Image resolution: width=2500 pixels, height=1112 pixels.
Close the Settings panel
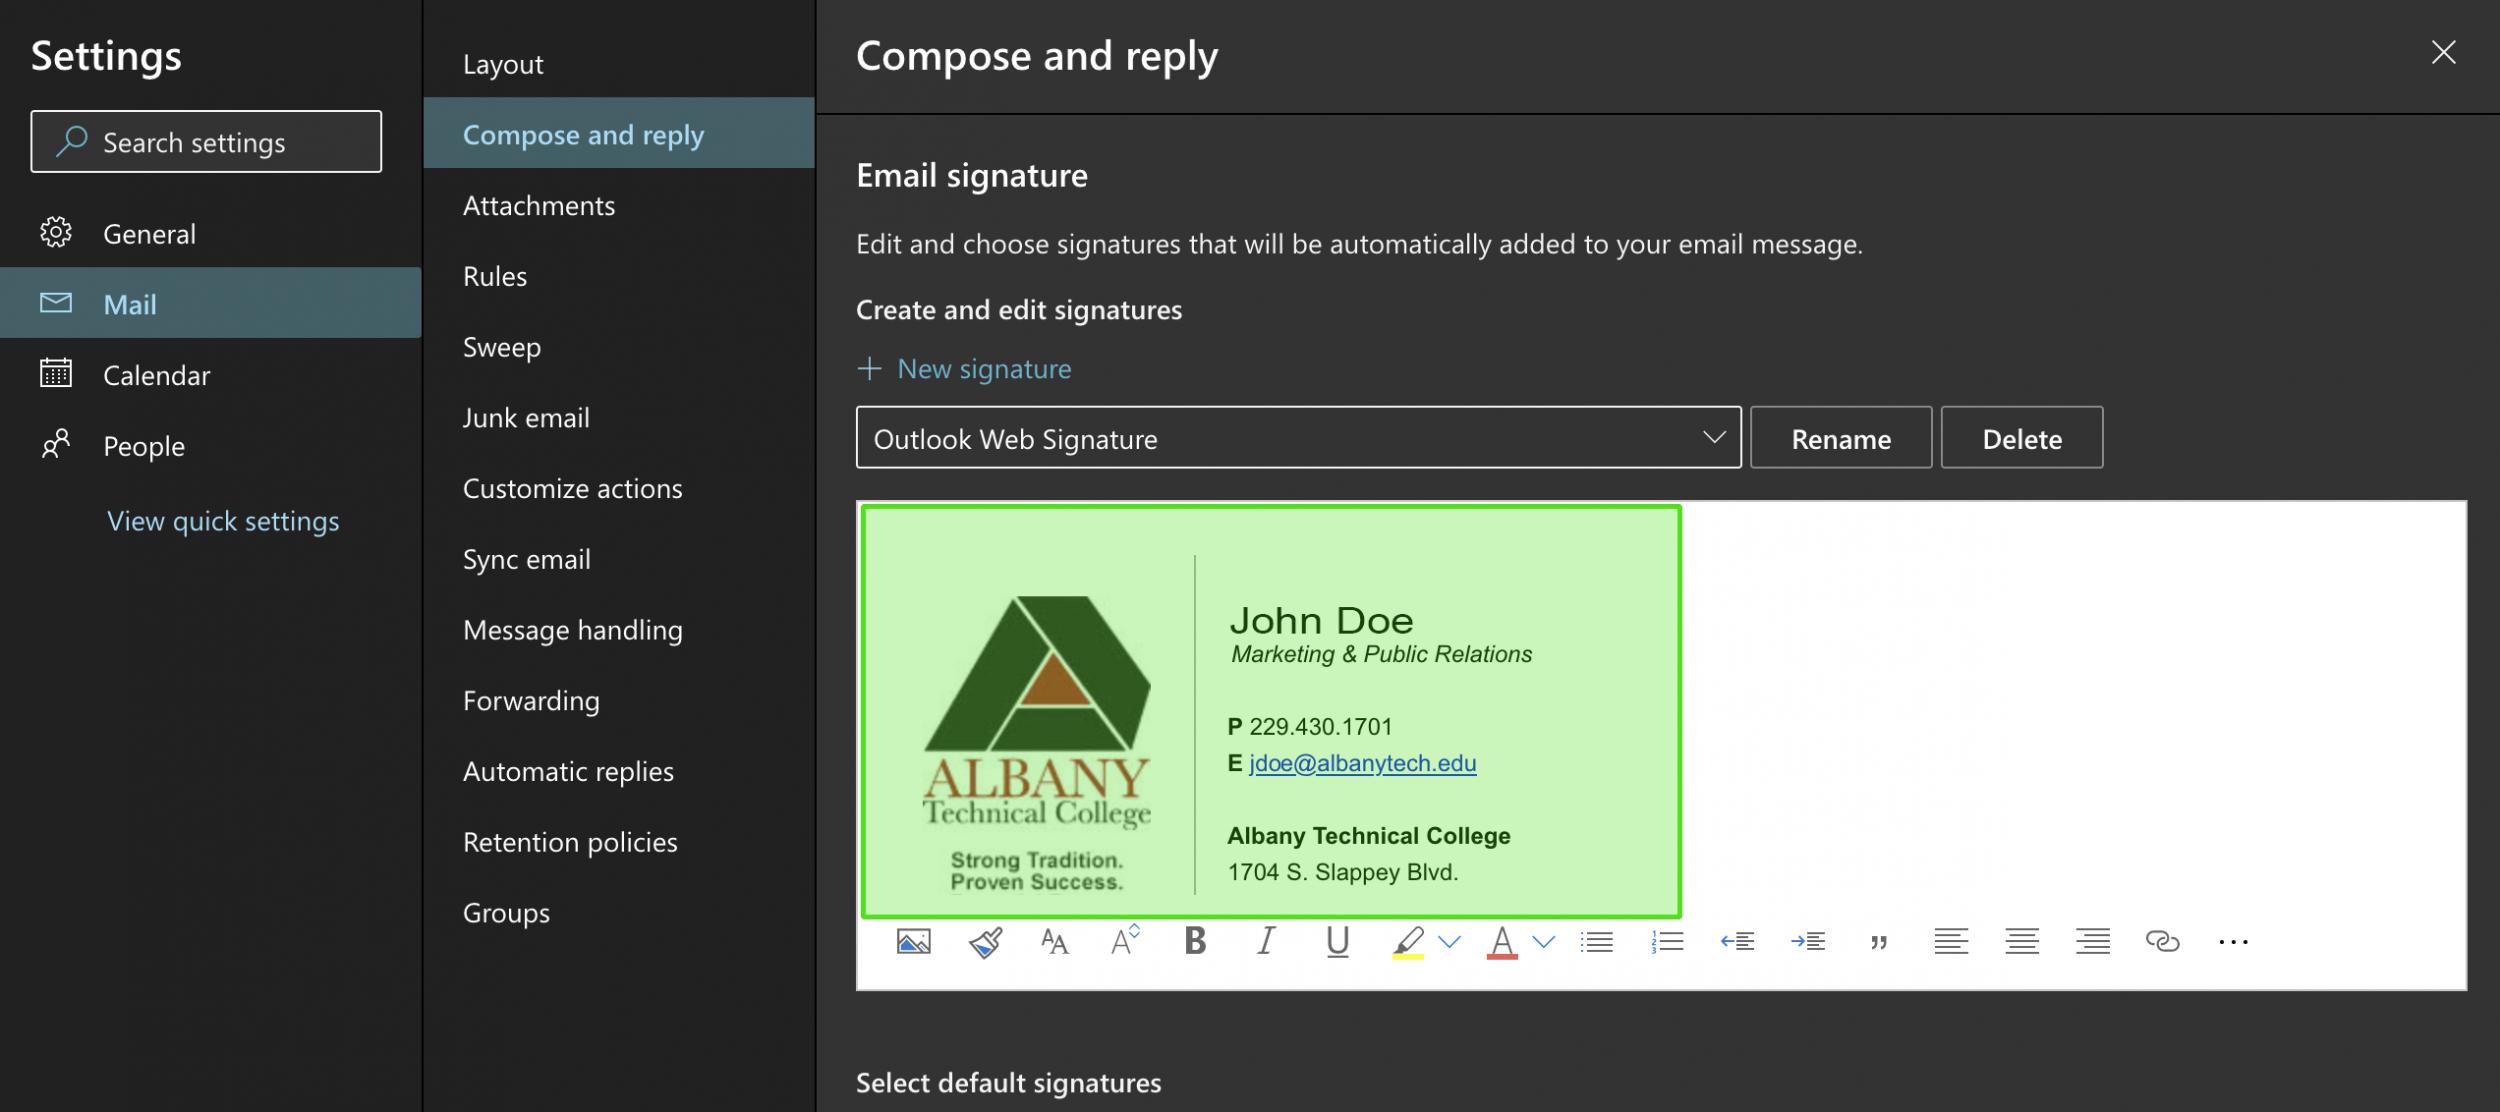click(2443, 52)
